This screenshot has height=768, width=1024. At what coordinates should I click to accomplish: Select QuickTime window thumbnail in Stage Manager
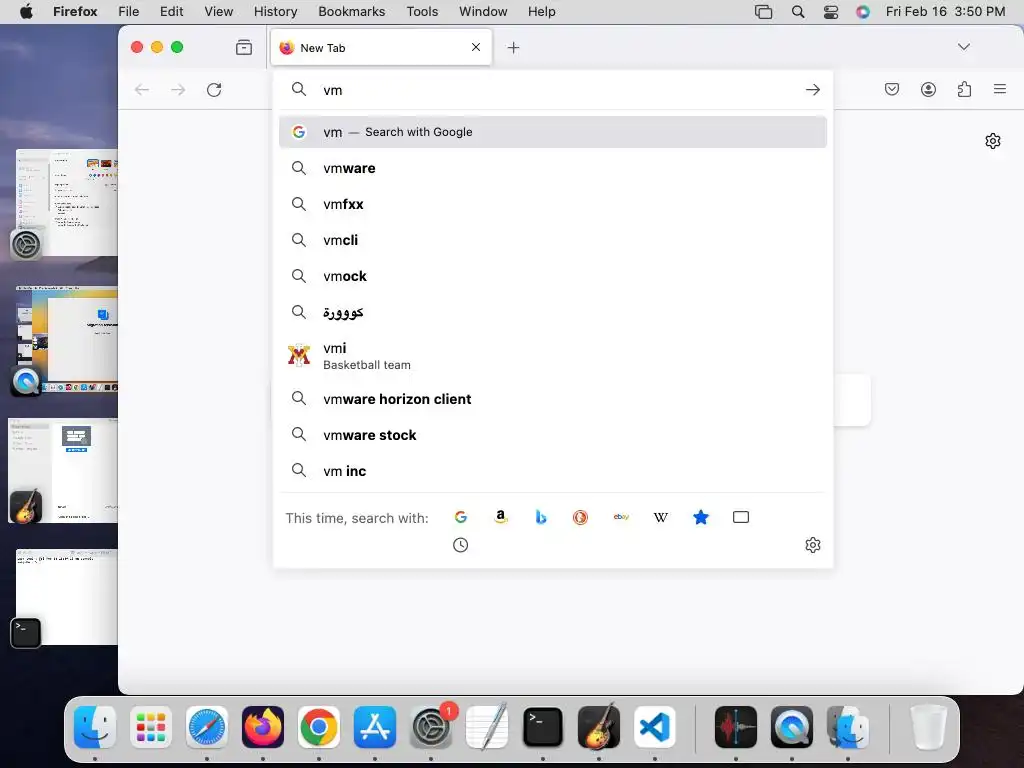(x=65, y=338)
